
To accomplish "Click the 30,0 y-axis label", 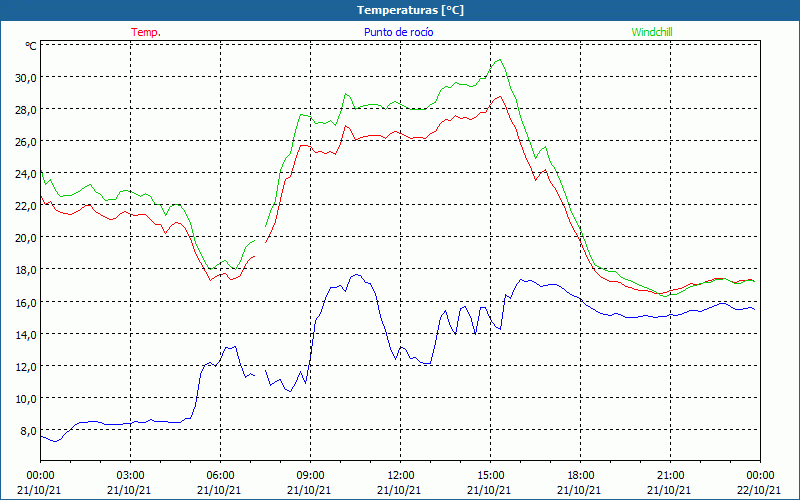I will pos(26,78).
